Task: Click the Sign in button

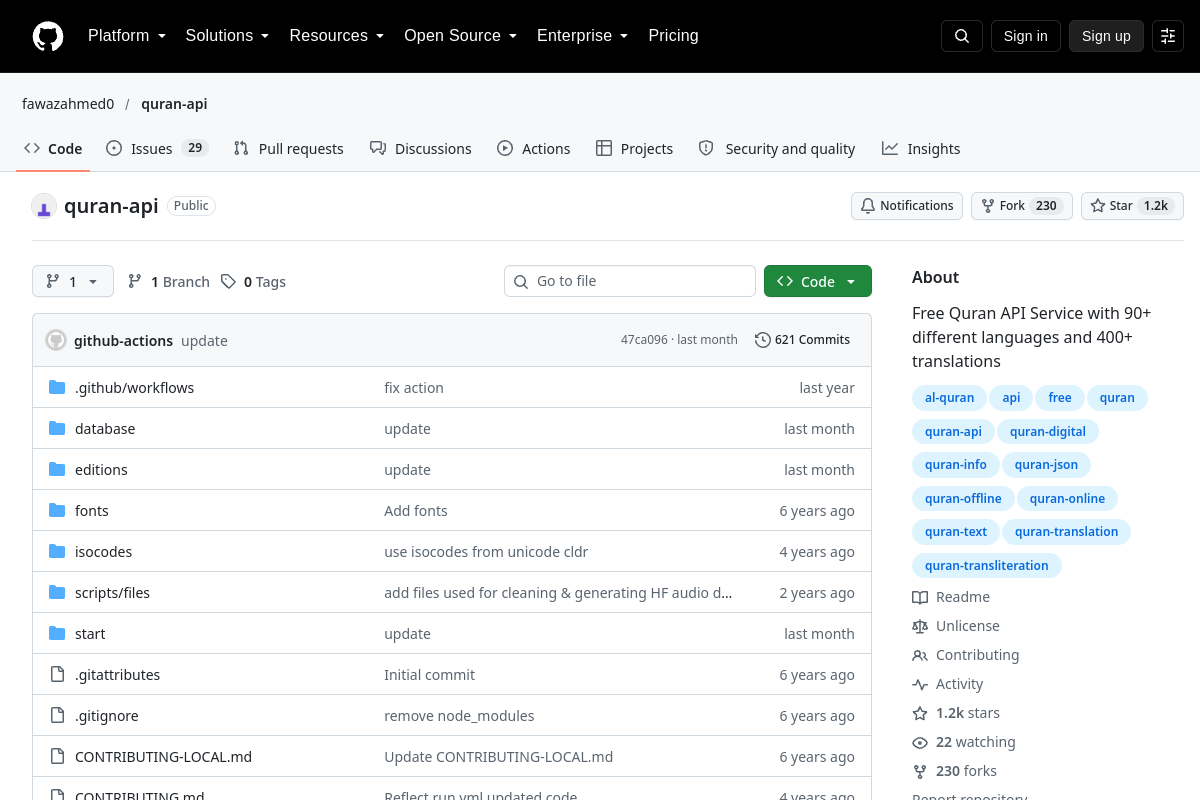Action: (1026, 36)
